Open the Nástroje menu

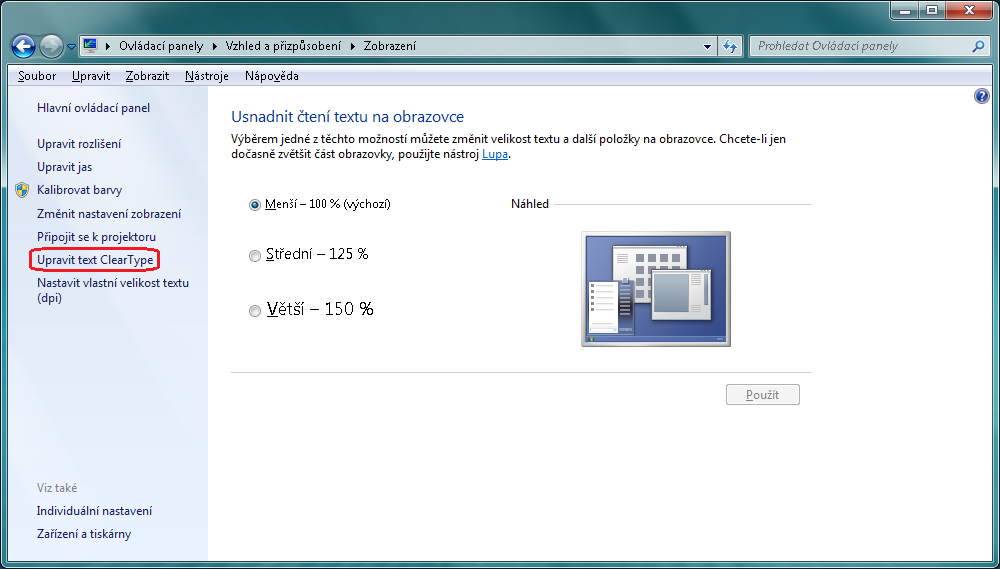pyautogui.click(x=206, y=76)
